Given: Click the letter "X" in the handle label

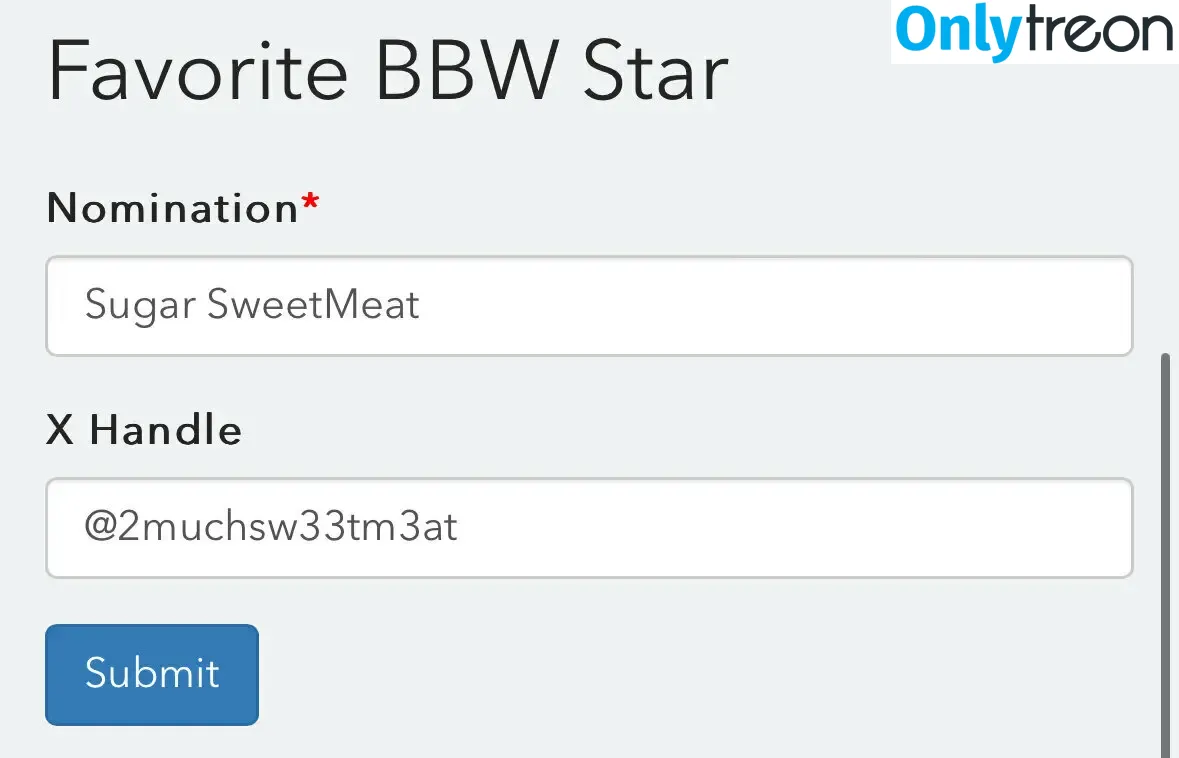Looking at the screenshot, I should (x=60, y=430).
